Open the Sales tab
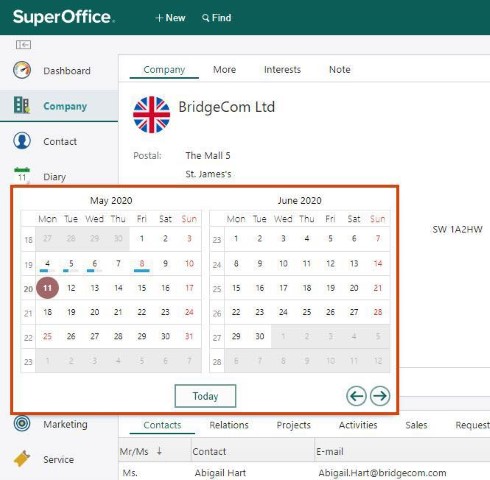This screenshot has height=480, width=490. tap(416, 425)
